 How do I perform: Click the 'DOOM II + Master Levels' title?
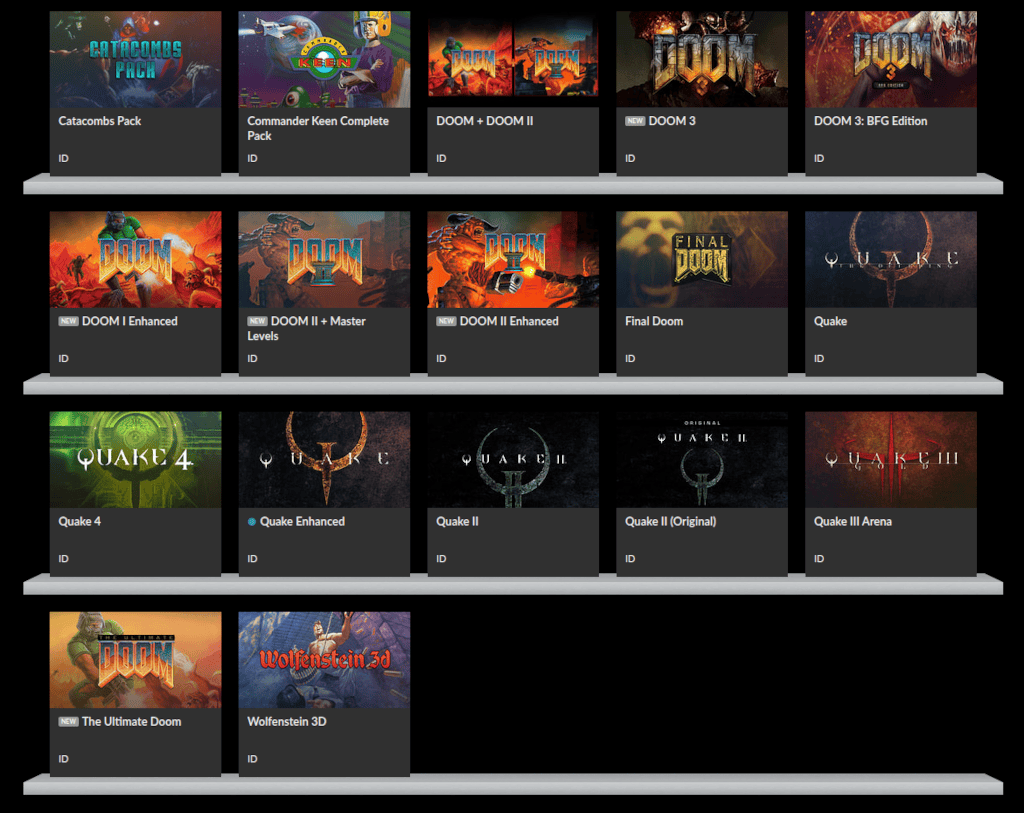pyautogui.click(x=306, y=328)
